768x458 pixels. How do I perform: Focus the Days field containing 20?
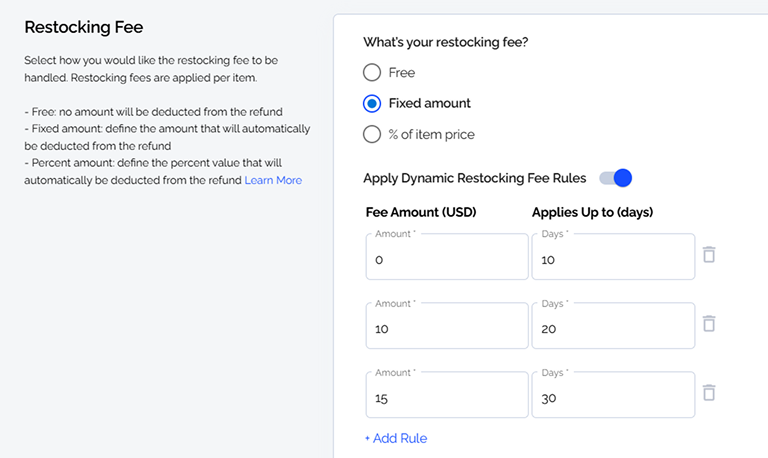point(613,326)
